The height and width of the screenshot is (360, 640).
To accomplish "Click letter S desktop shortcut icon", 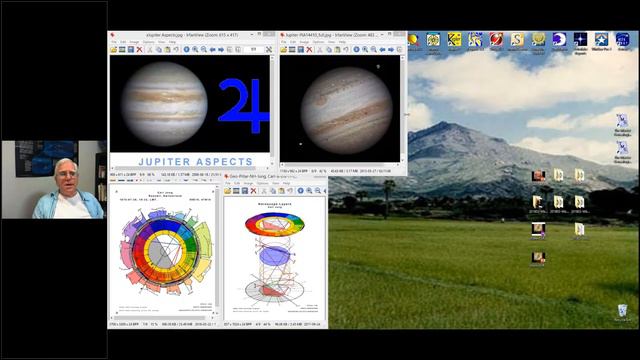I will point(517,40).
